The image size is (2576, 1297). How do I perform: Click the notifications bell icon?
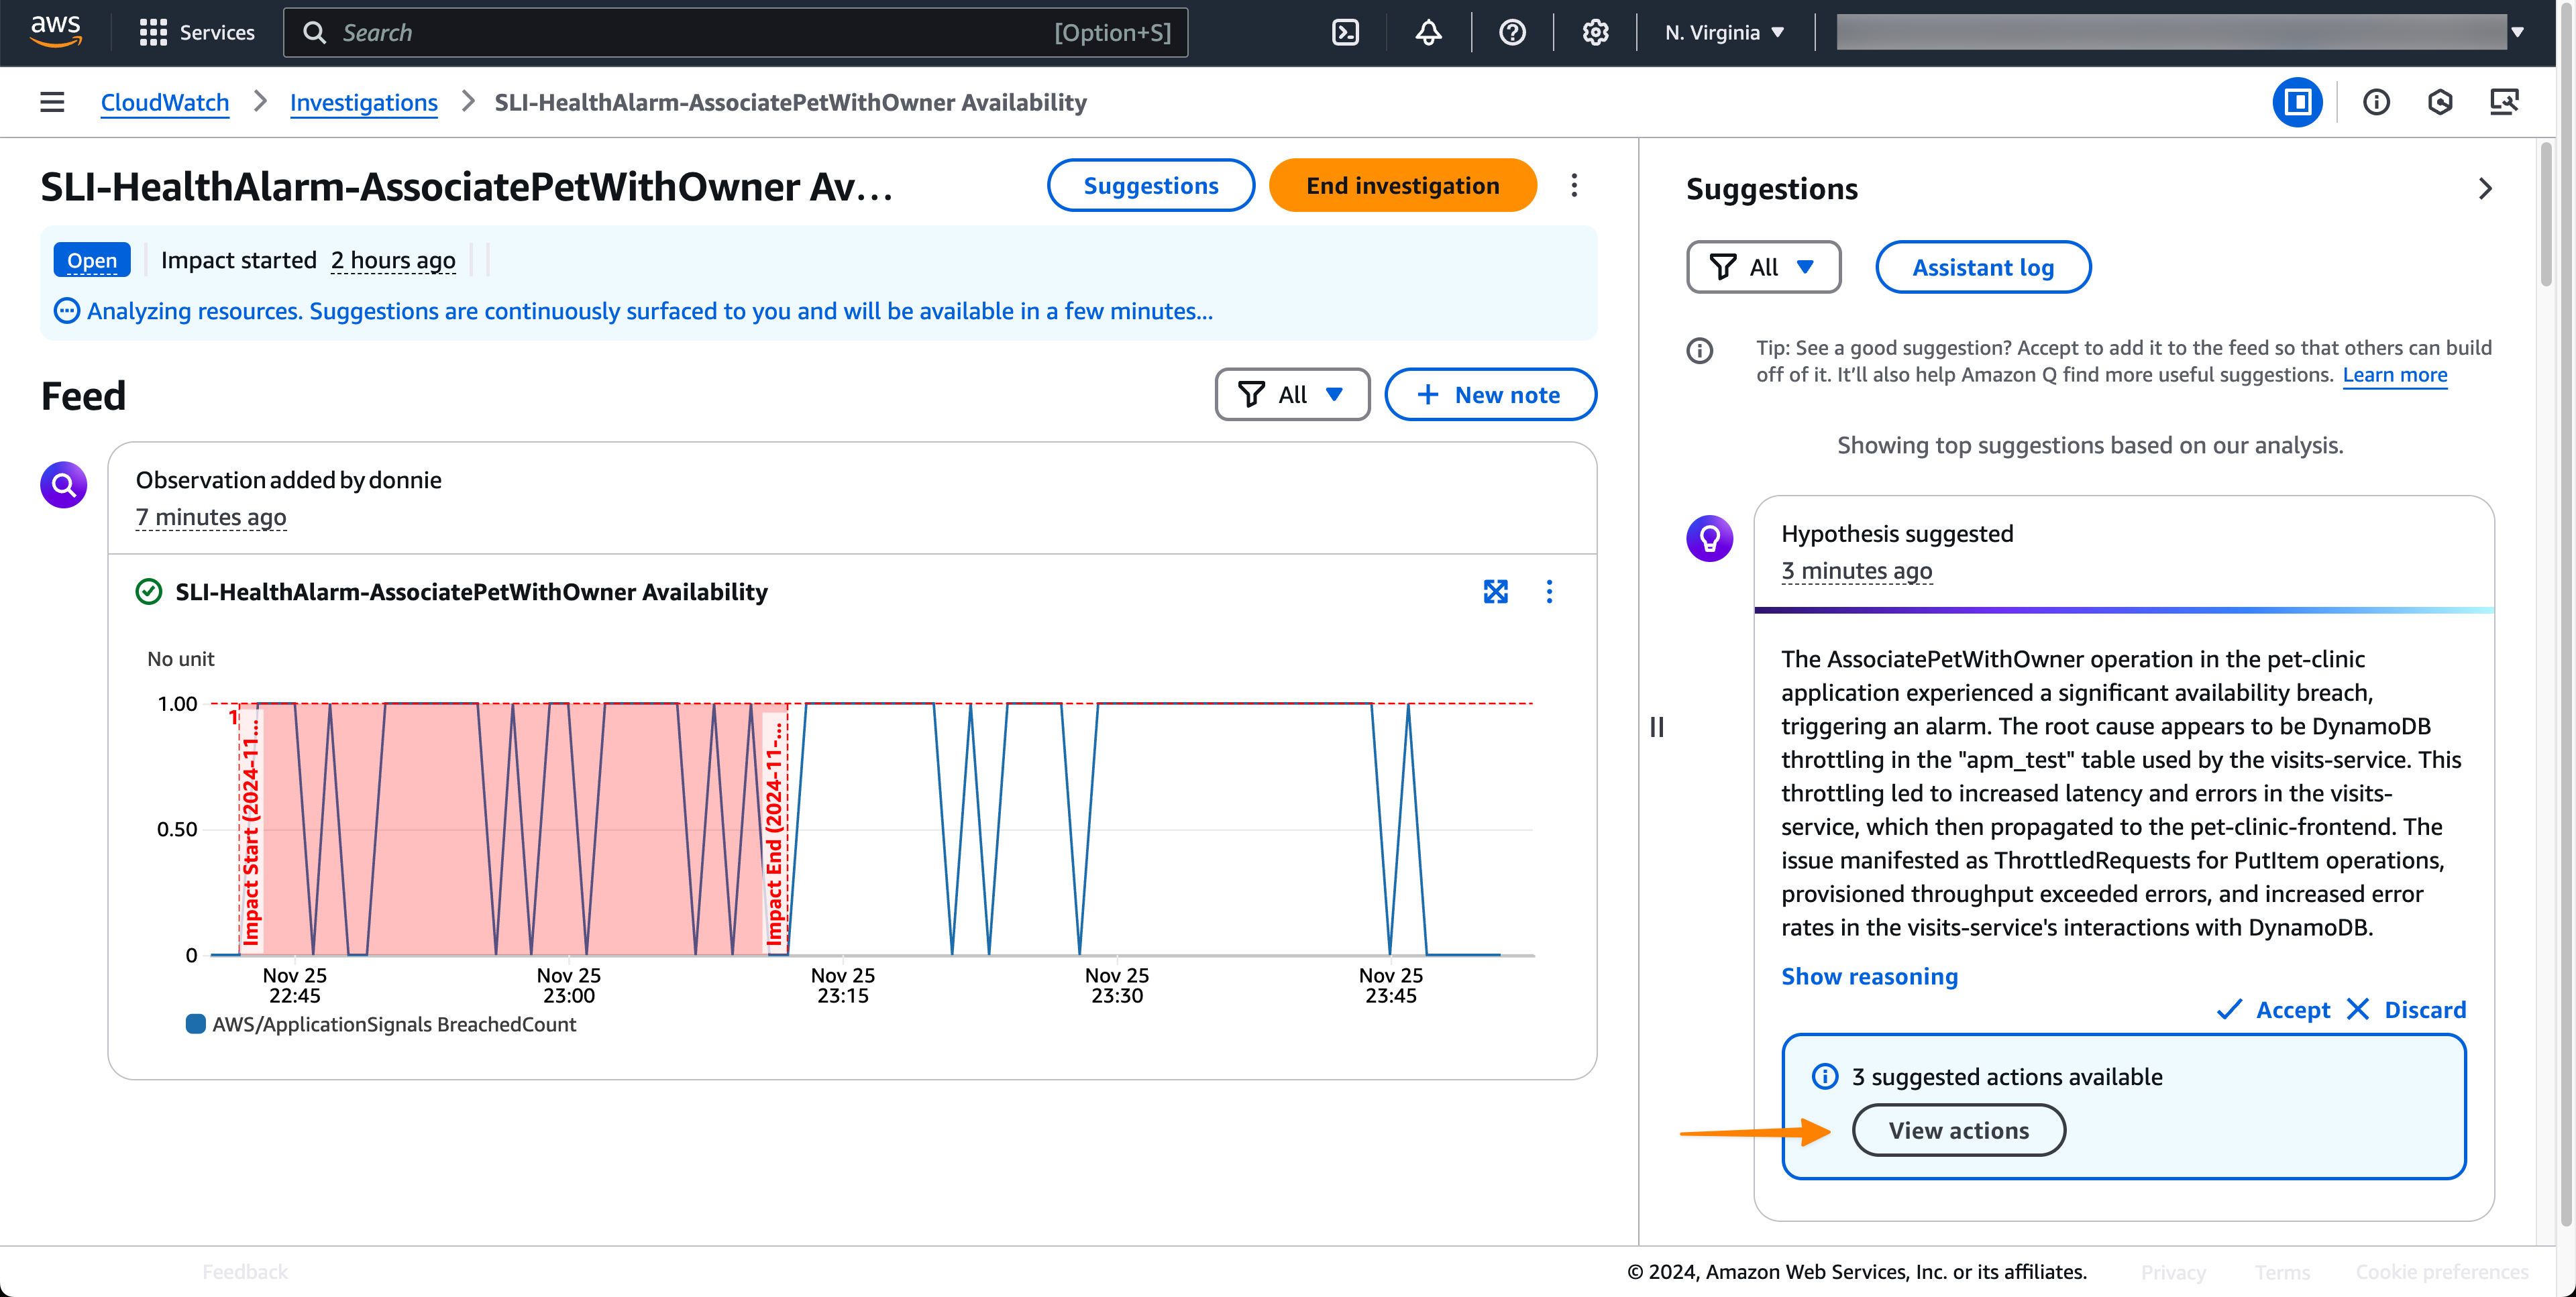[x=1428, y=33]
